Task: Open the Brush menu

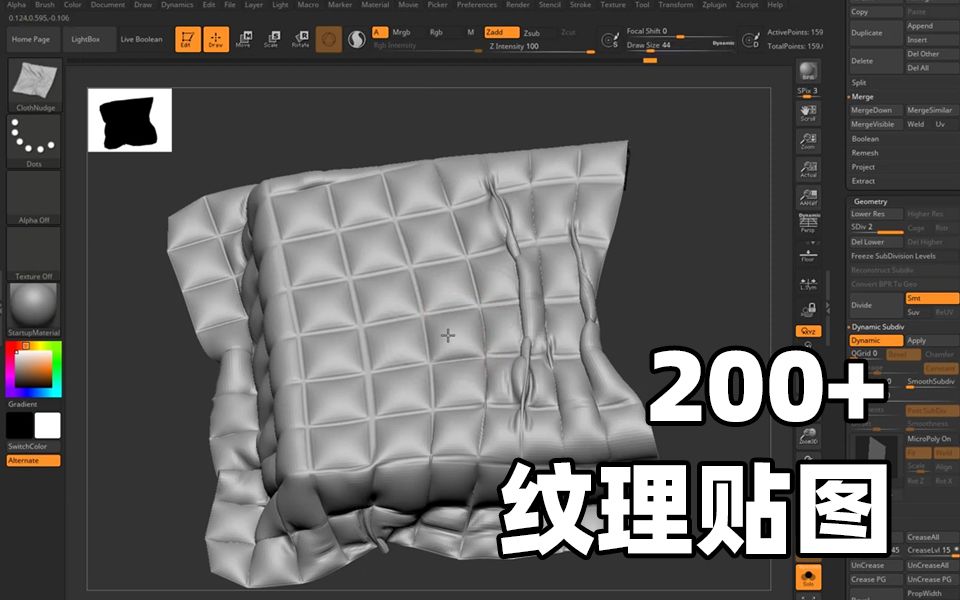Action: [x=45, y=5]
